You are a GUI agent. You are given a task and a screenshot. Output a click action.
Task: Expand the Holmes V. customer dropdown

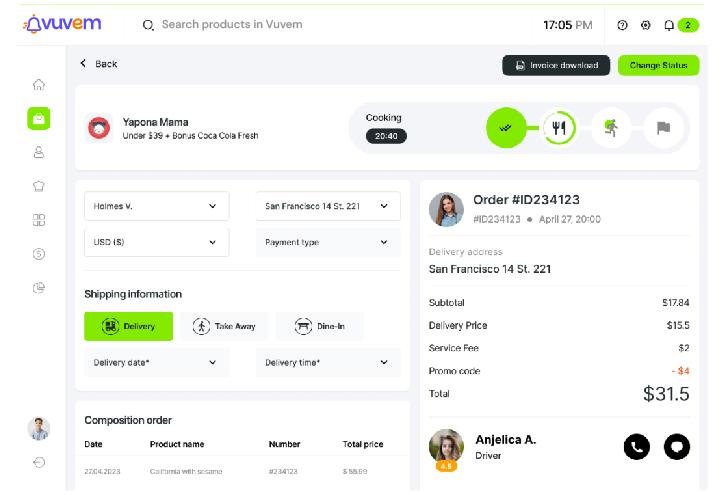pos(157,206)
